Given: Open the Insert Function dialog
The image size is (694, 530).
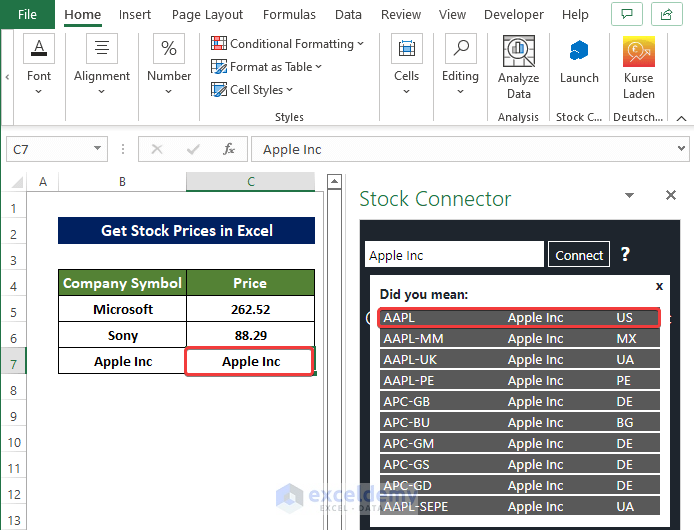Looking at the screenshot, I should pyautogui.click(x=229, y=149).
